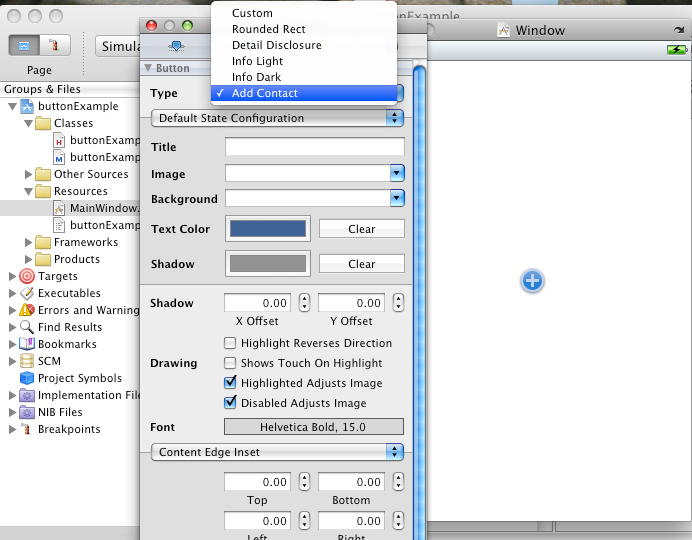This screenshot has height=540, width=692.
Task: Enable Highlight Reverses Direction checkbox
Action: [231, 343]
